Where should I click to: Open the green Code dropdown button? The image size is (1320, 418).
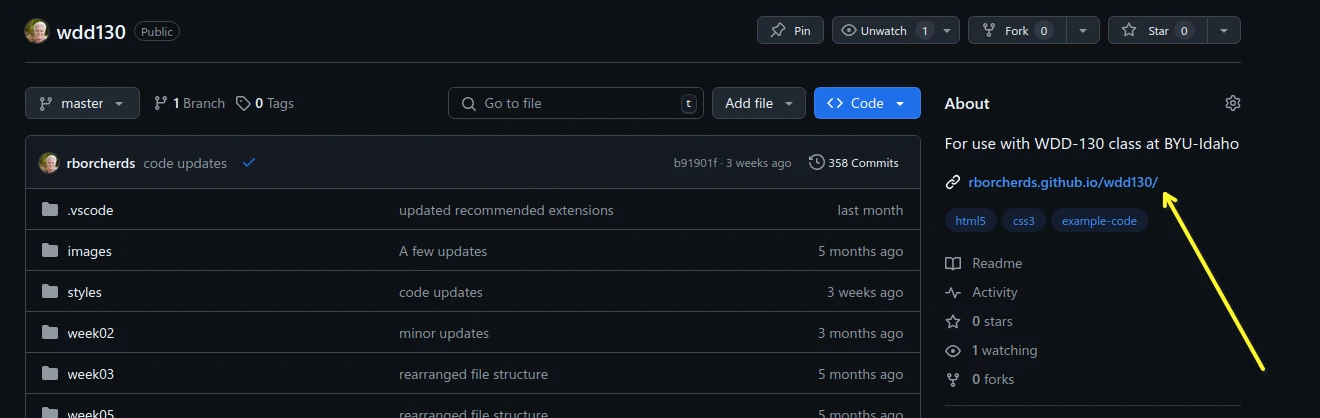click(867, 103)
